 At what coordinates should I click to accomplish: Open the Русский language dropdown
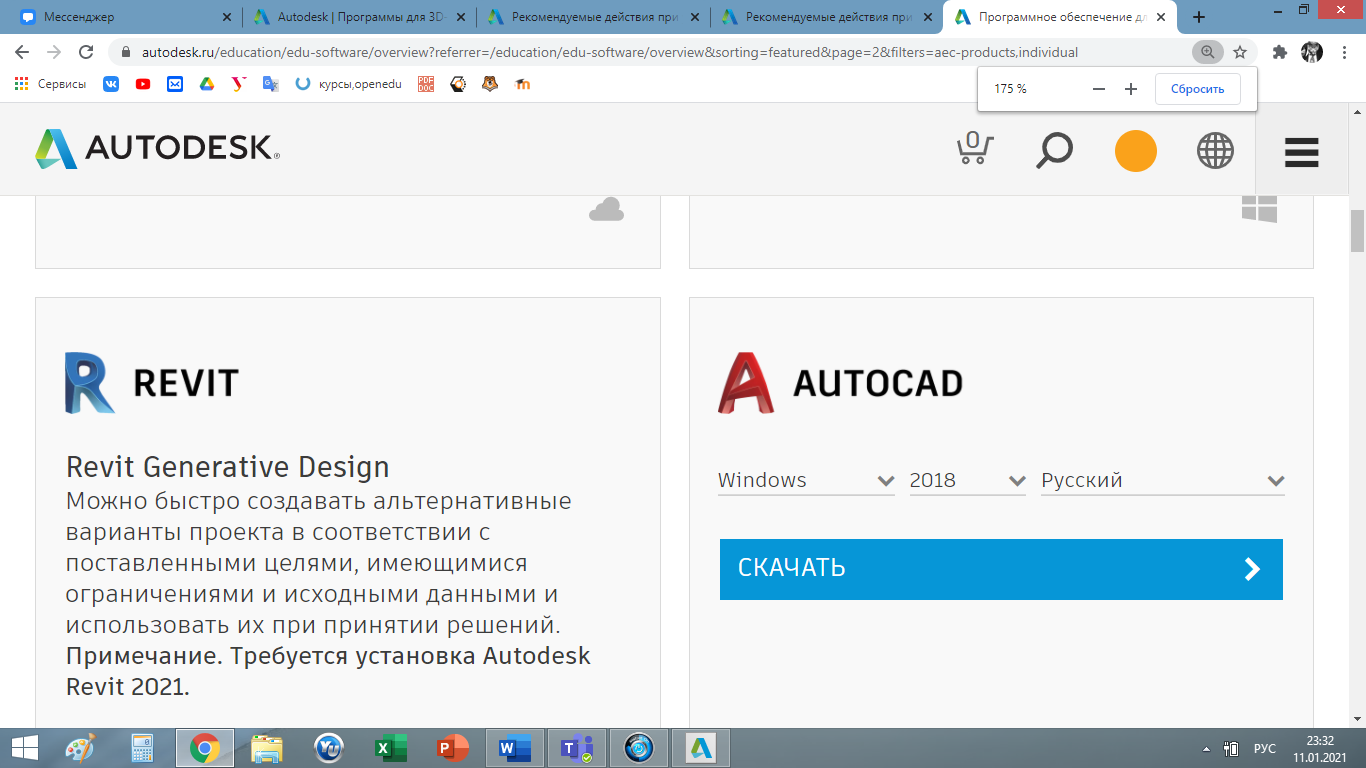[1163, 480]
